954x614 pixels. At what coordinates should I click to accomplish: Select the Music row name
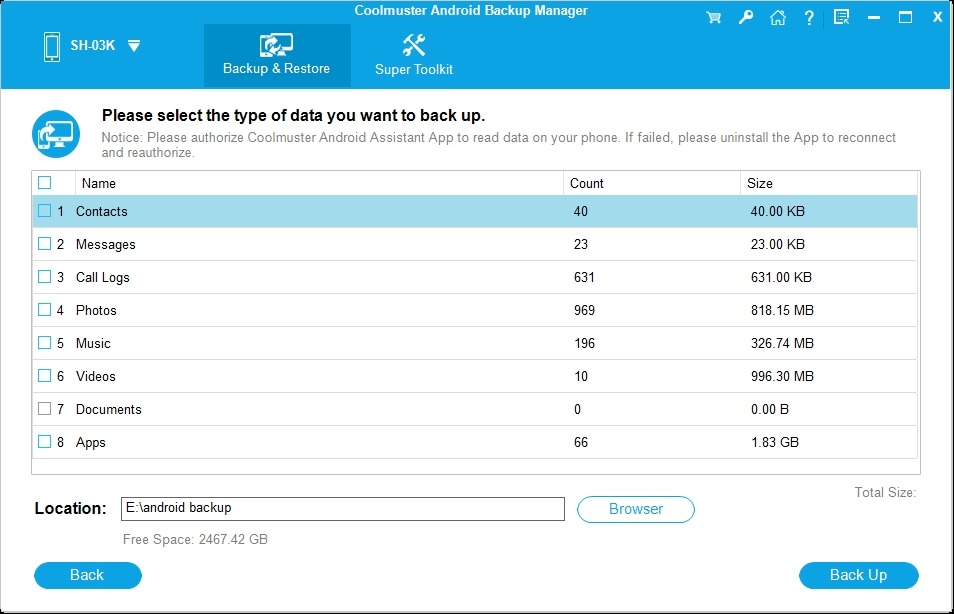[x=93, y=343]
